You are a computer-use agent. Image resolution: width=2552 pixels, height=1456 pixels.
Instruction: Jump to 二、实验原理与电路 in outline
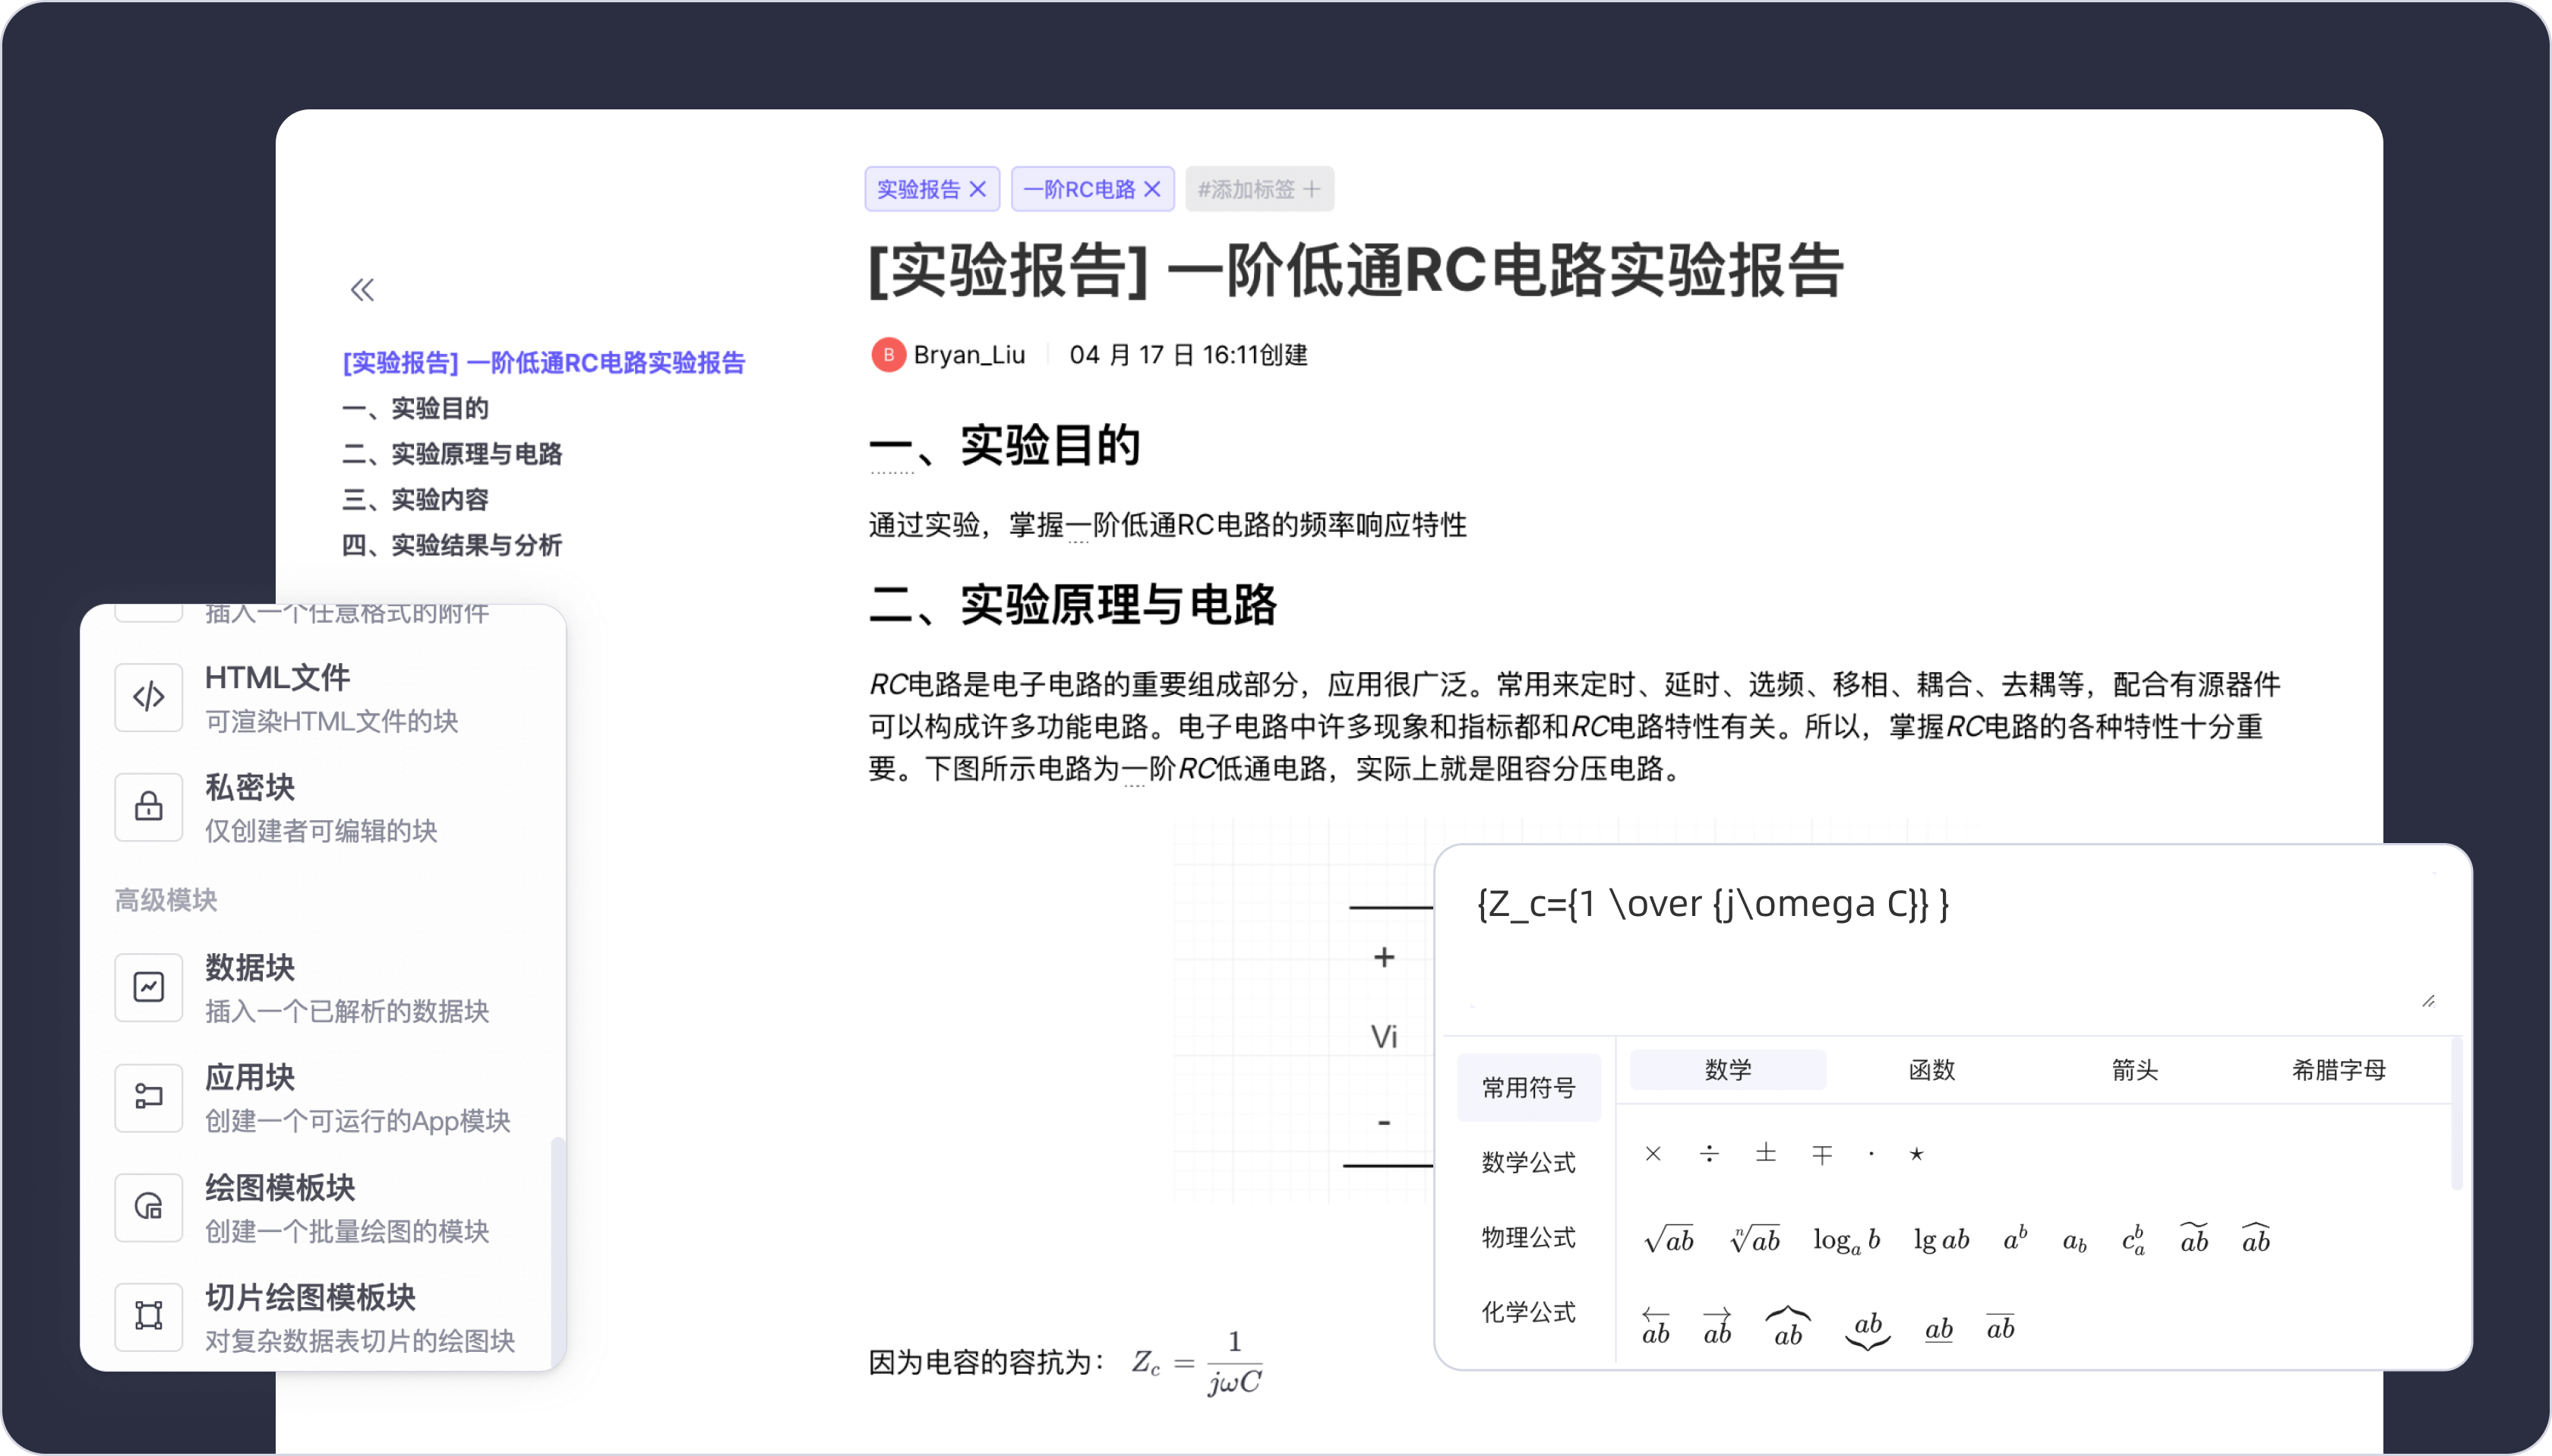[452, 454]
